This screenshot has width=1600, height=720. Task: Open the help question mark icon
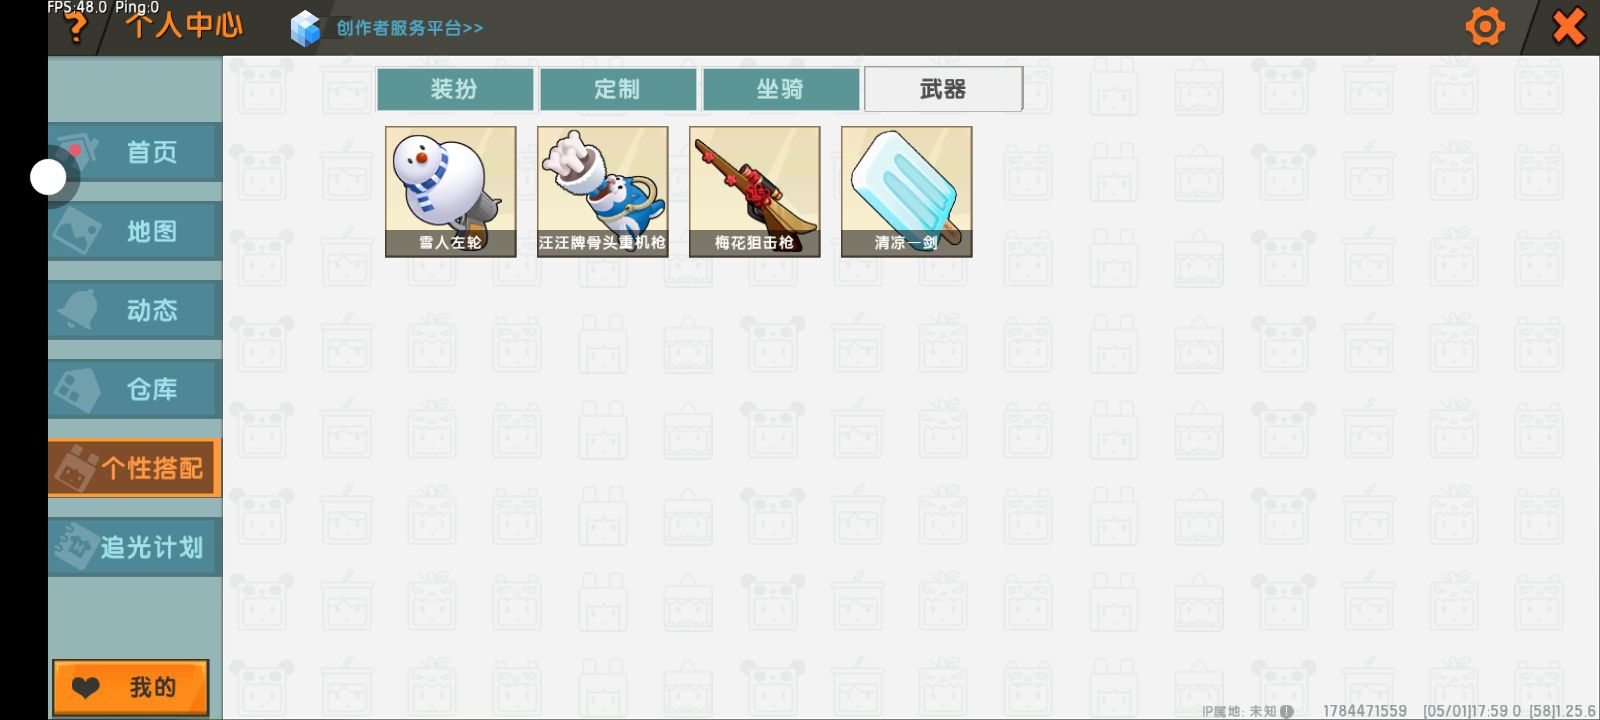[74, 28]
